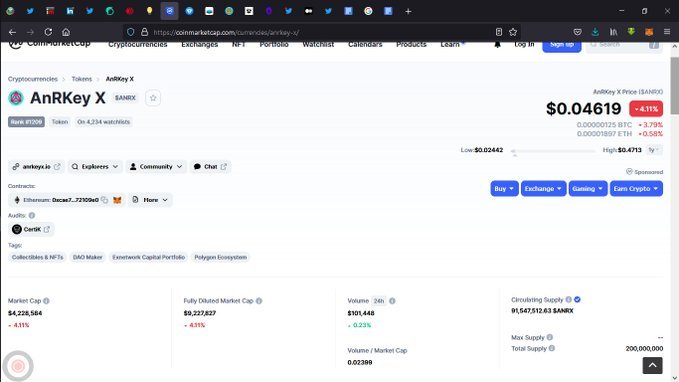Open Firefox downloads panel
The width and height of the screenshot is (679, 382).
tap(595, 32)
